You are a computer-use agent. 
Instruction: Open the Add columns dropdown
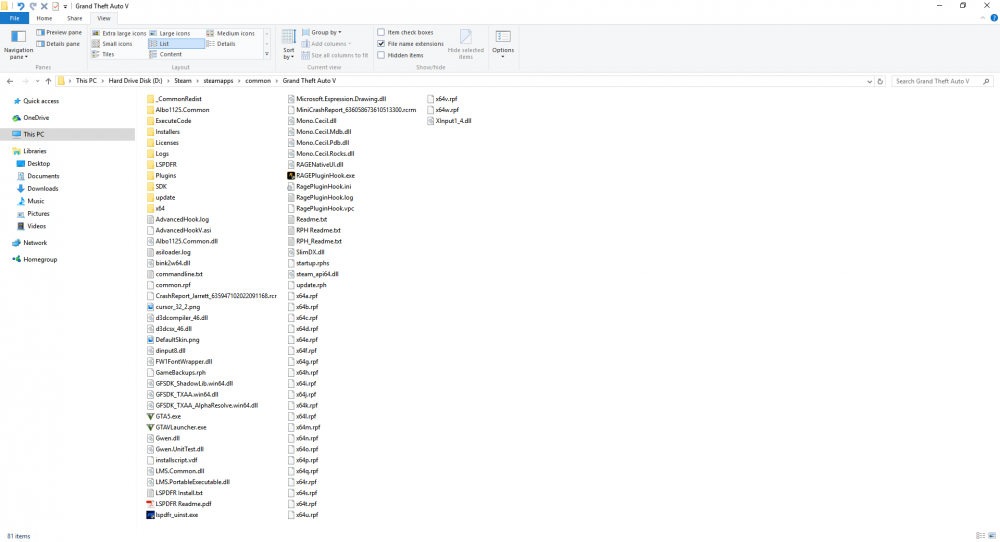tap(327, 44)
